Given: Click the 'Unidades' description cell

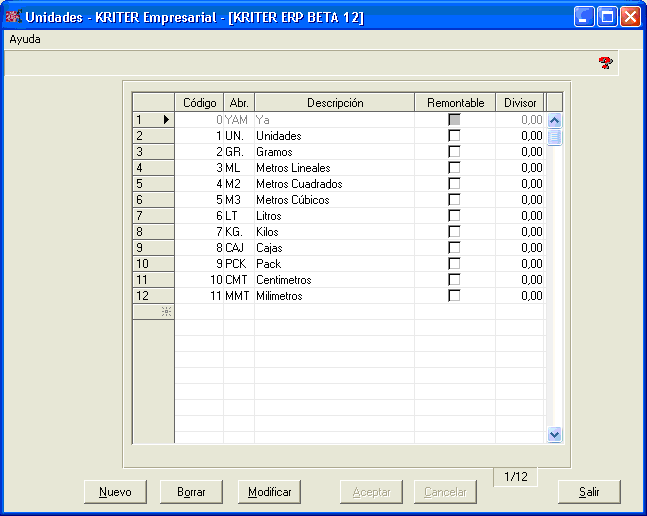Looking at the screenshot, I should [334, 136].
